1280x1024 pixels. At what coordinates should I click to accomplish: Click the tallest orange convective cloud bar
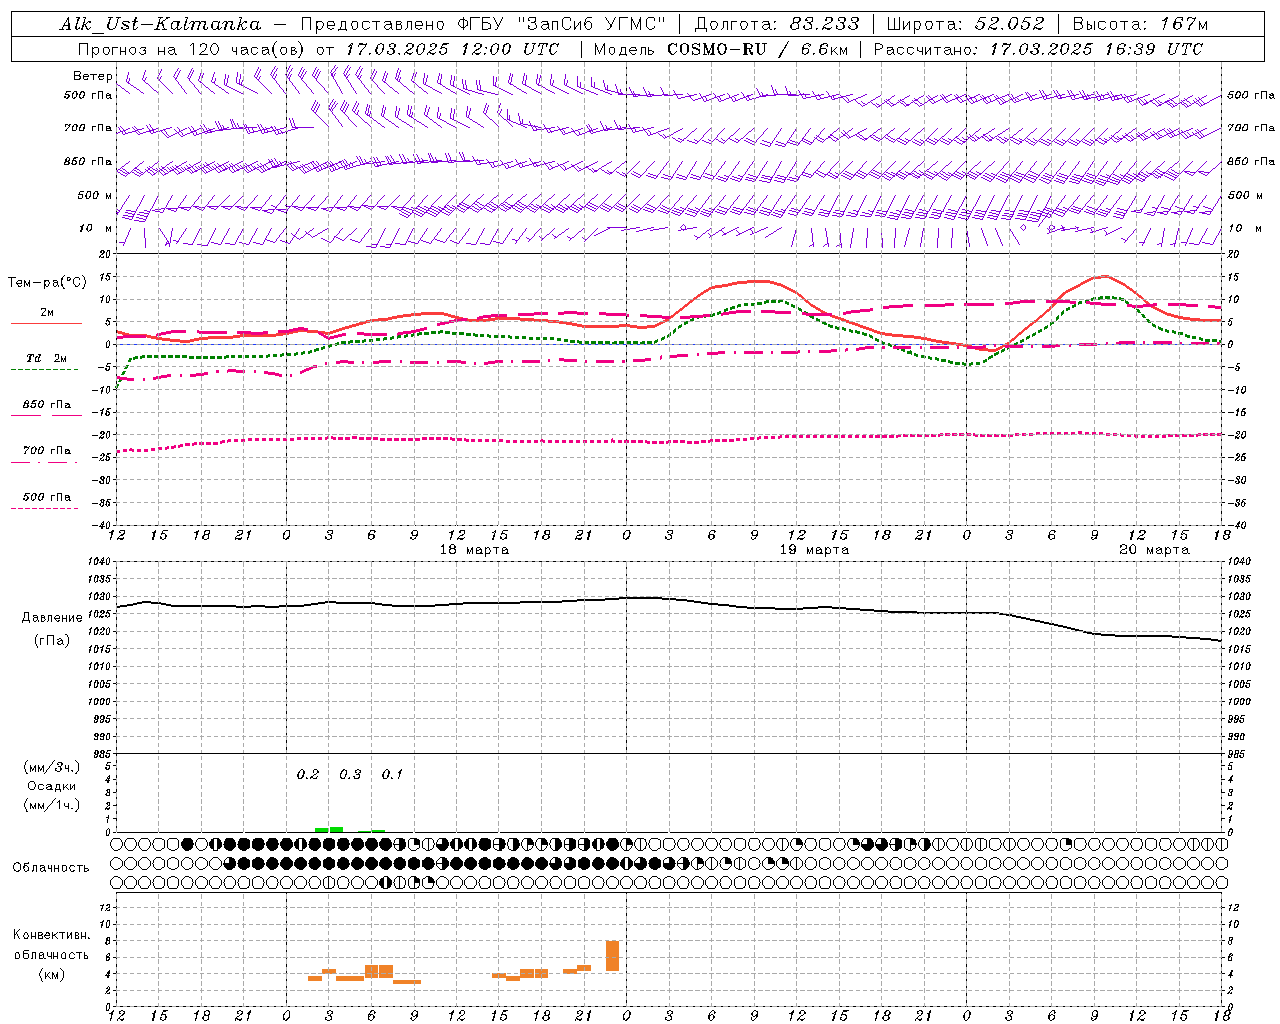click(x=612, y=955)
